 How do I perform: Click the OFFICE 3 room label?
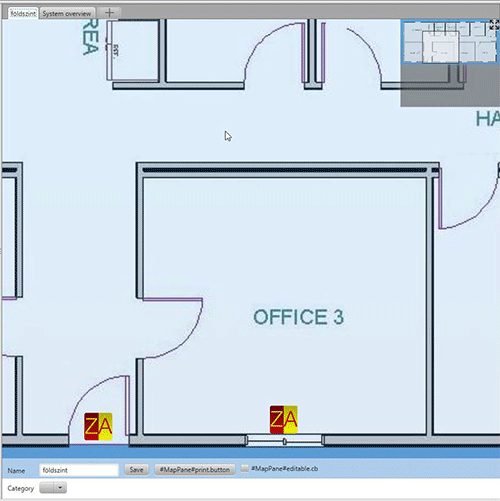[x=299, y=317]
